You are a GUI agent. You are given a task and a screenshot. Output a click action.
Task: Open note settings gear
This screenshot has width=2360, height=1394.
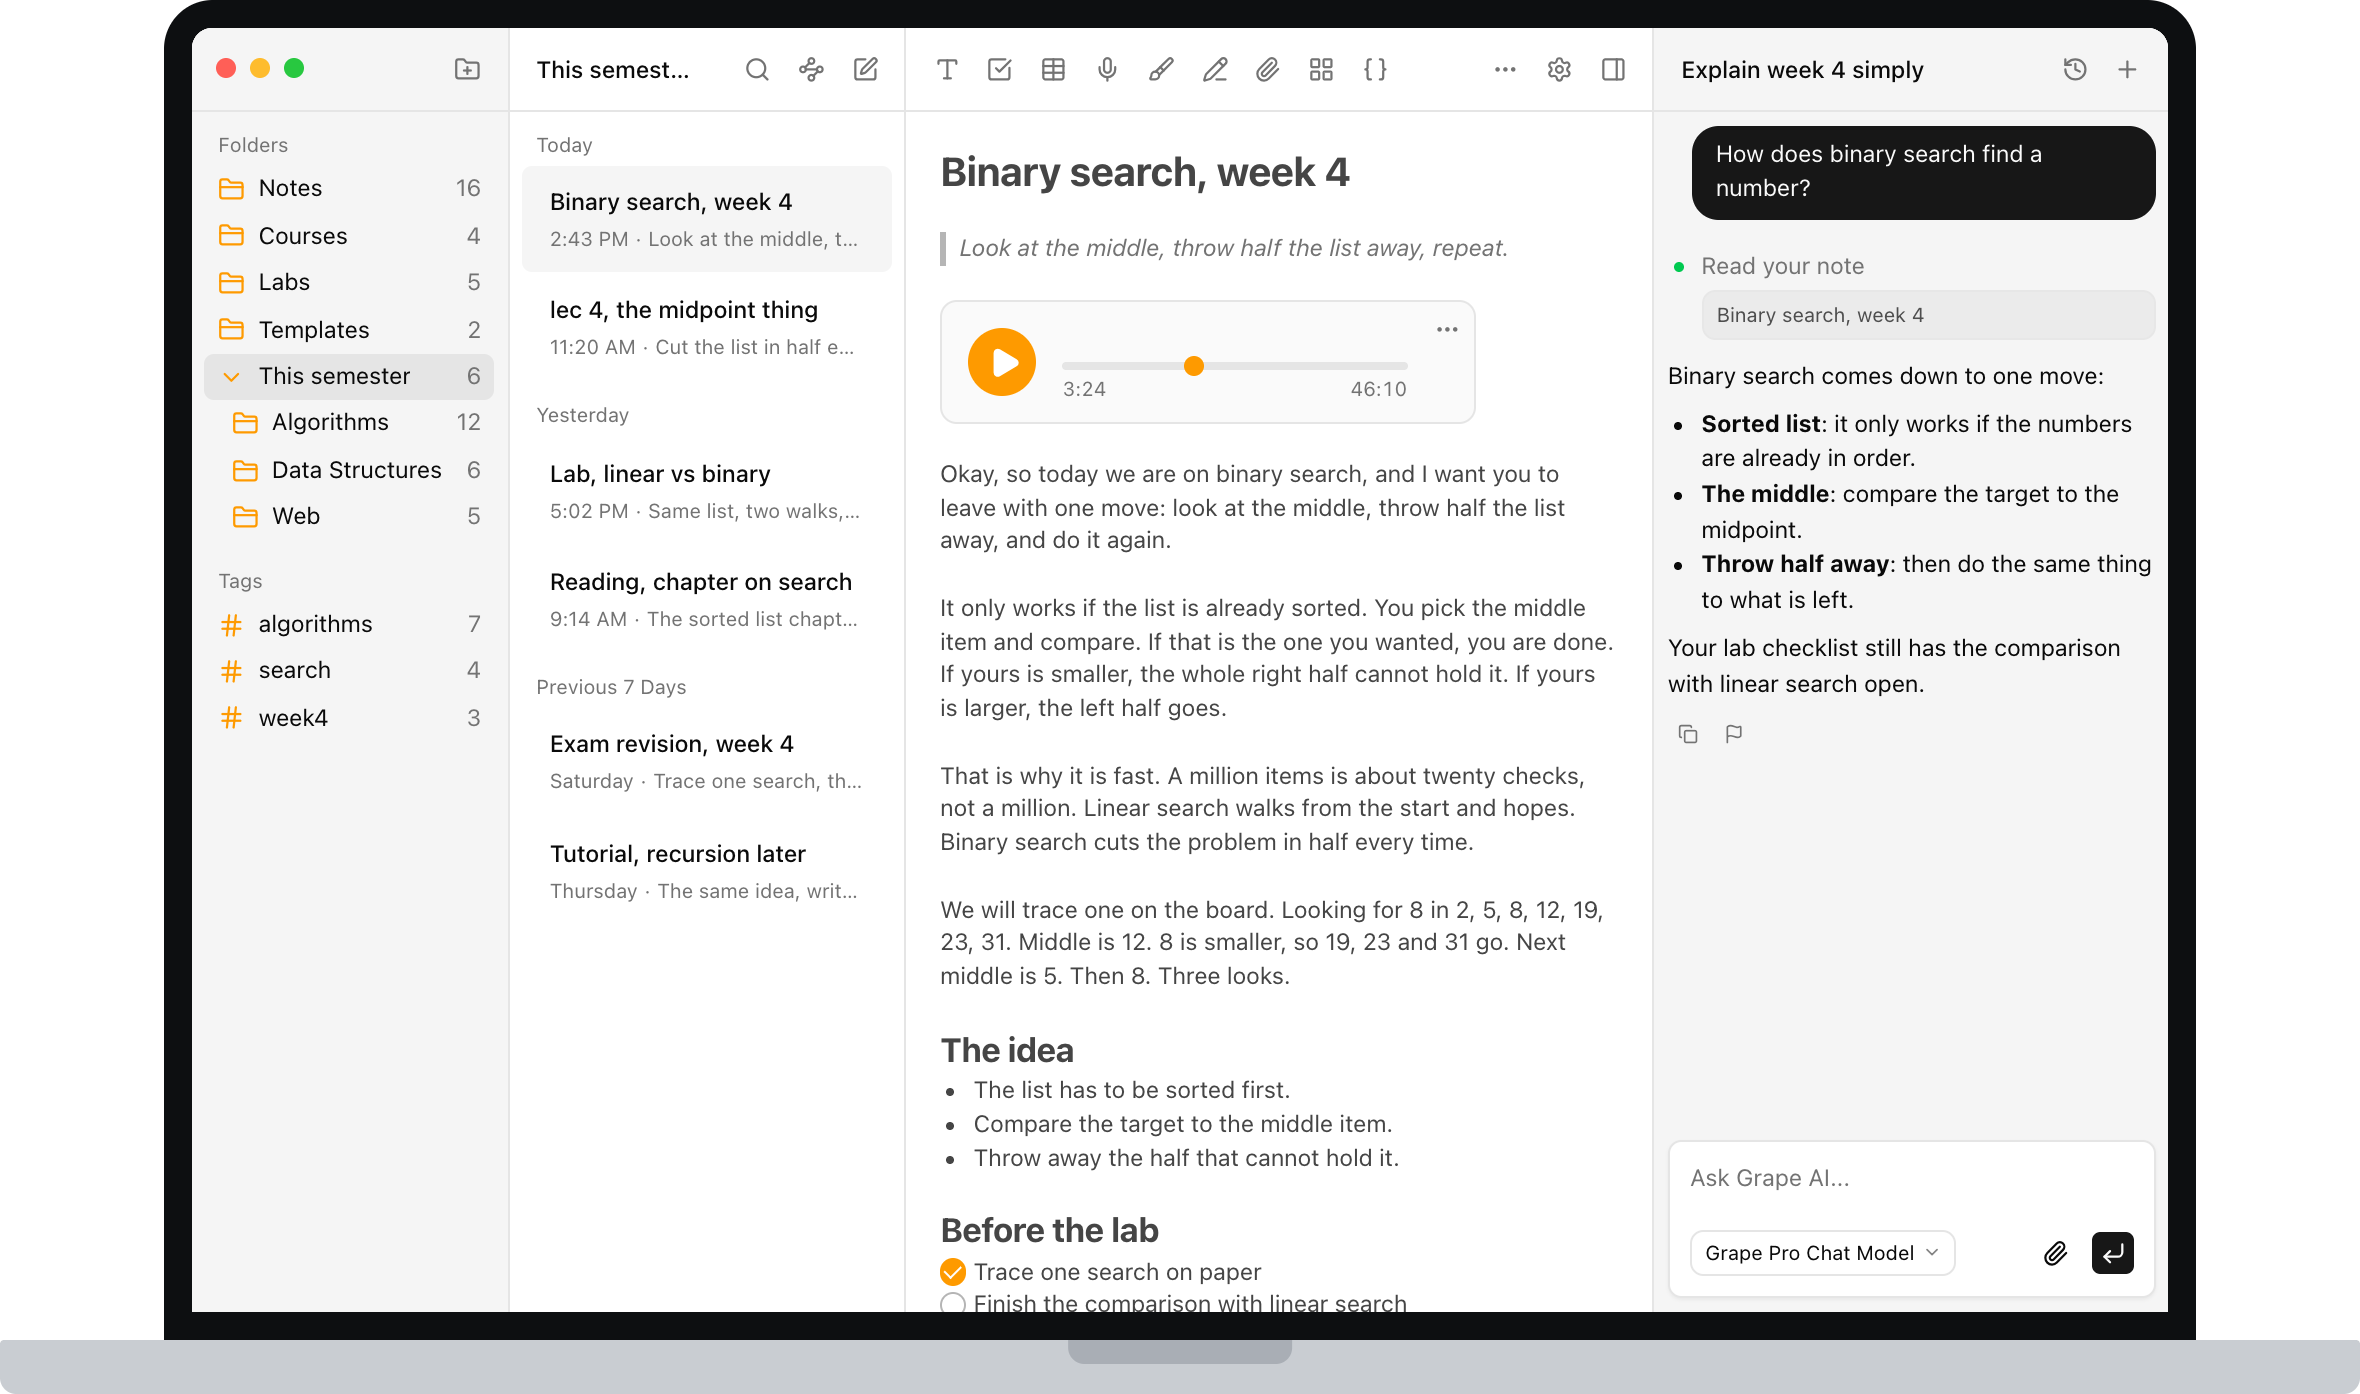point(1559,69)
